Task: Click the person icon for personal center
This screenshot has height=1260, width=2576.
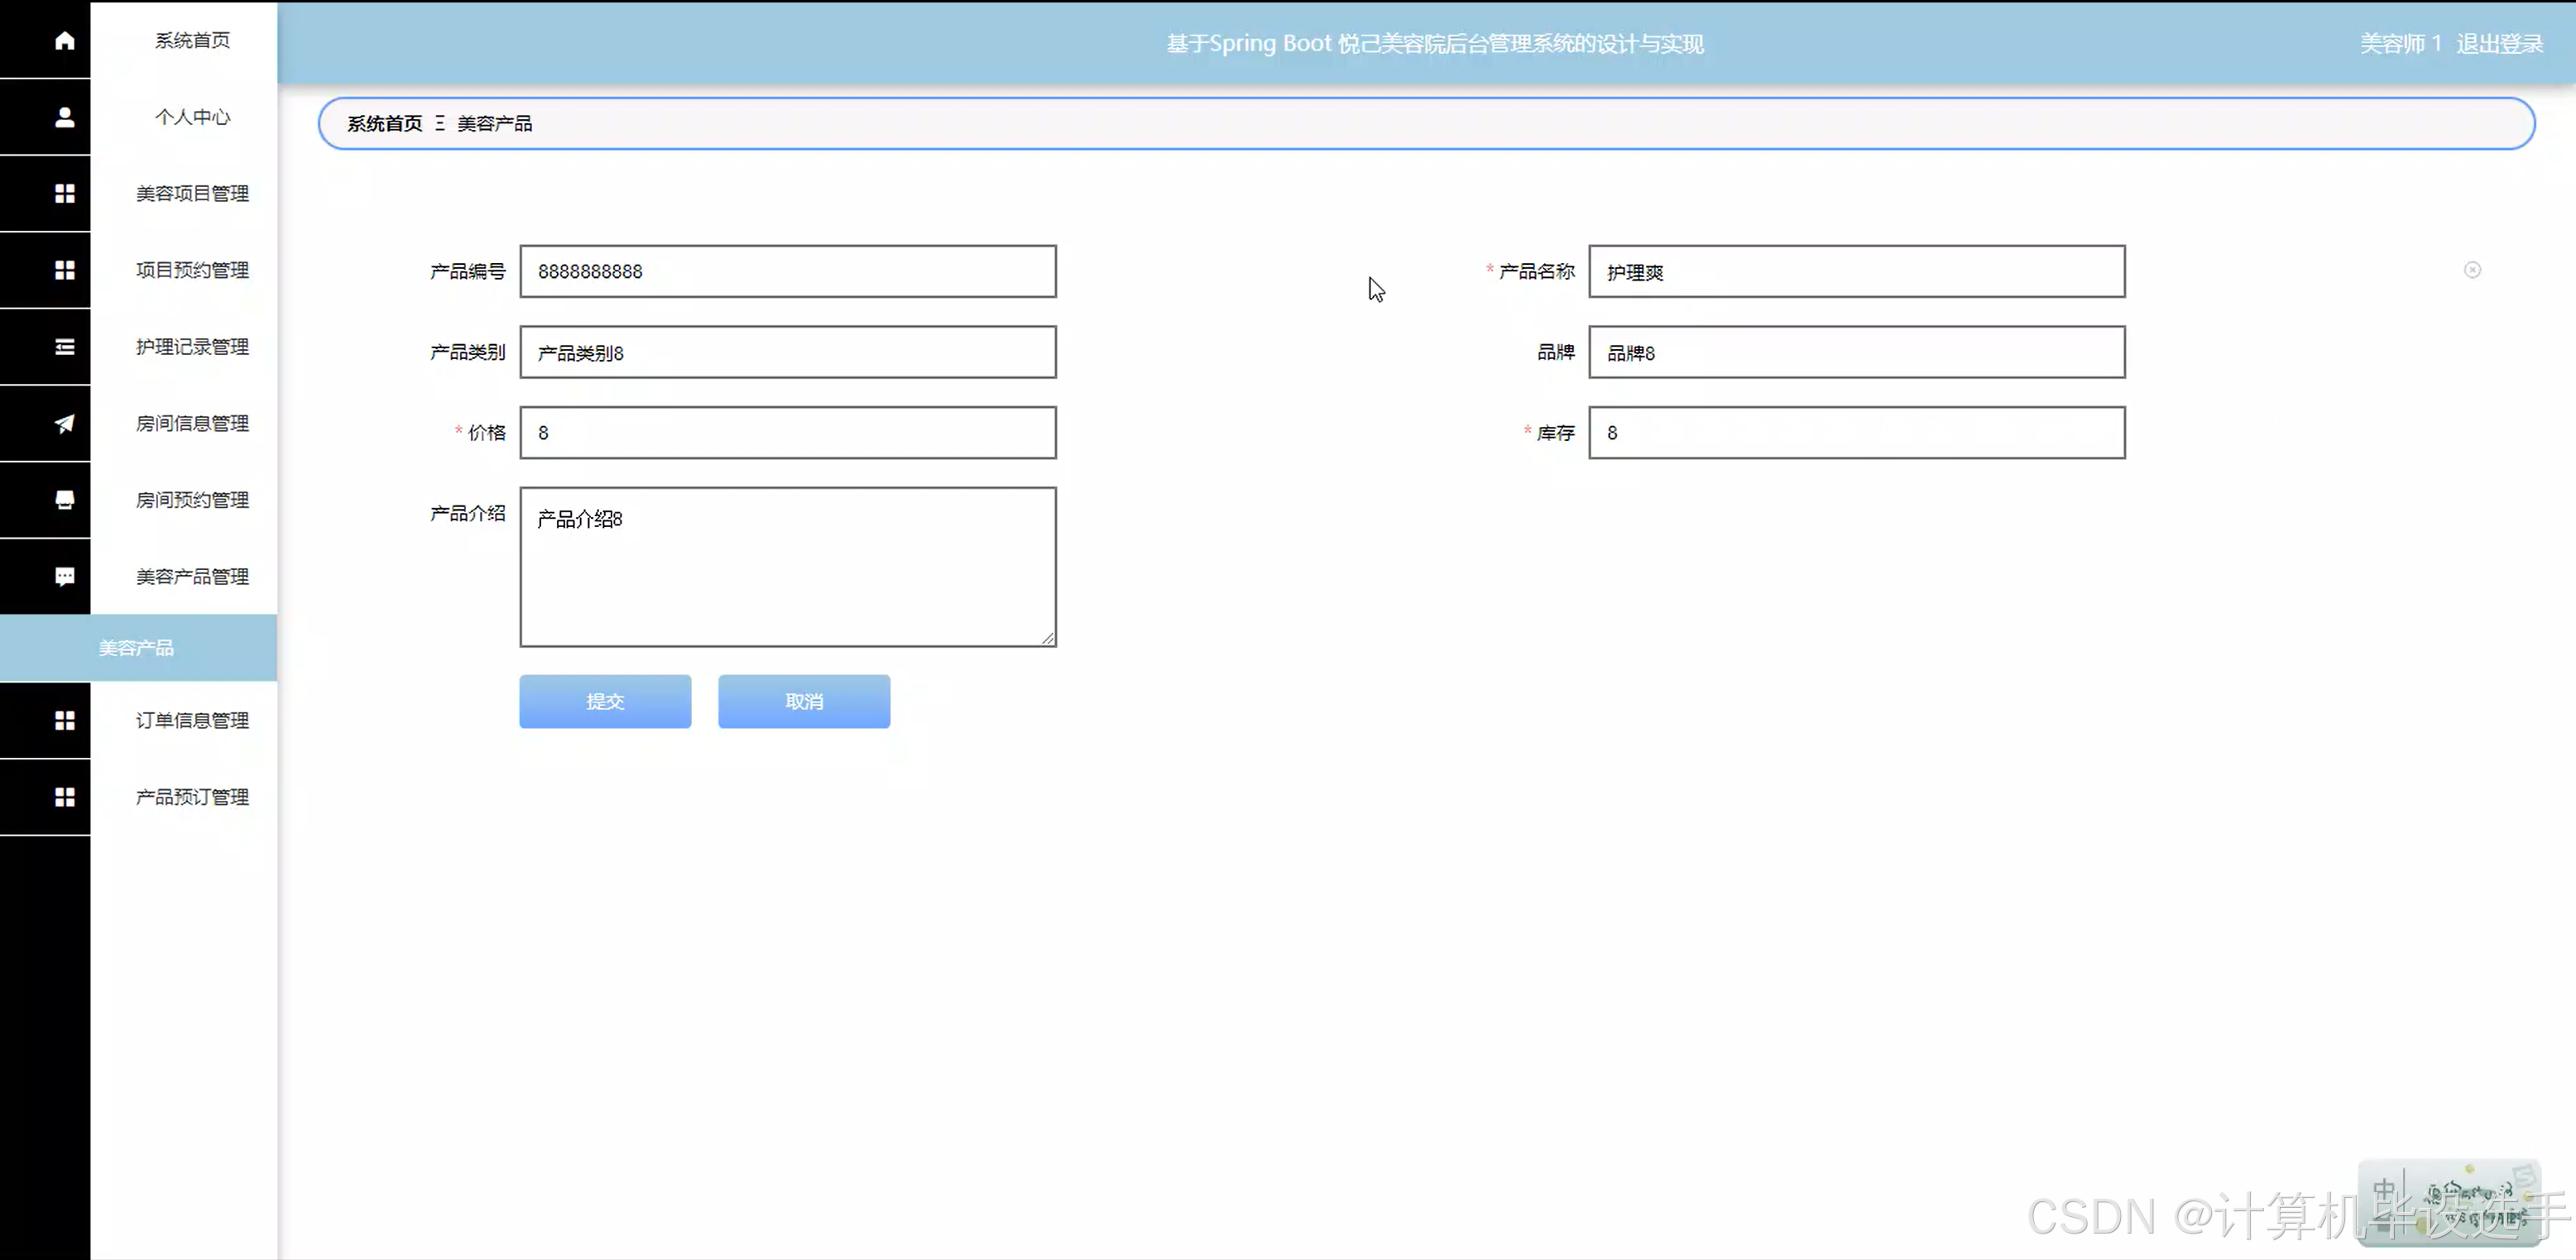Action: (x=64, y=117)
